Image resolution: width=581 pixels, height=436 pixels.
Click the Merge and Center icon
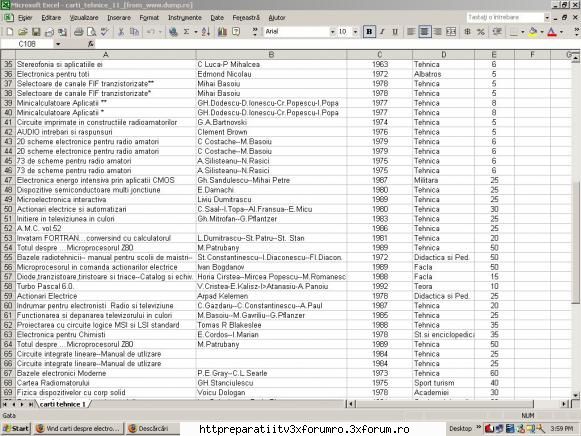[x=451, y=32]
